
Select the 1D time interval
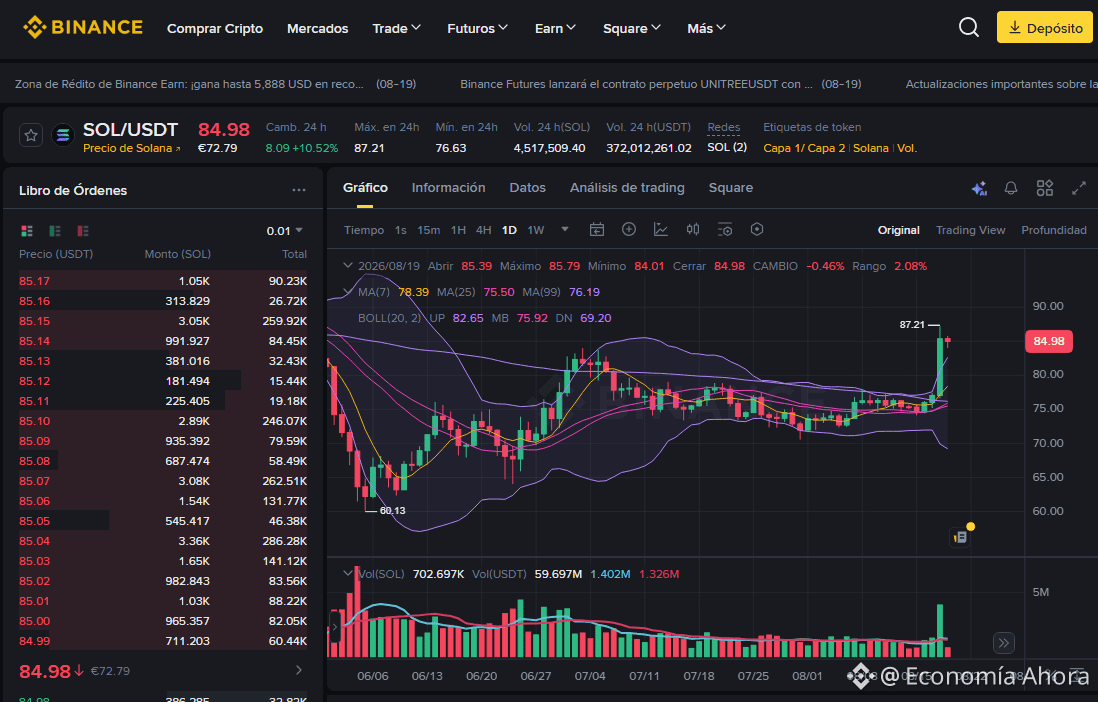(509, 230)
